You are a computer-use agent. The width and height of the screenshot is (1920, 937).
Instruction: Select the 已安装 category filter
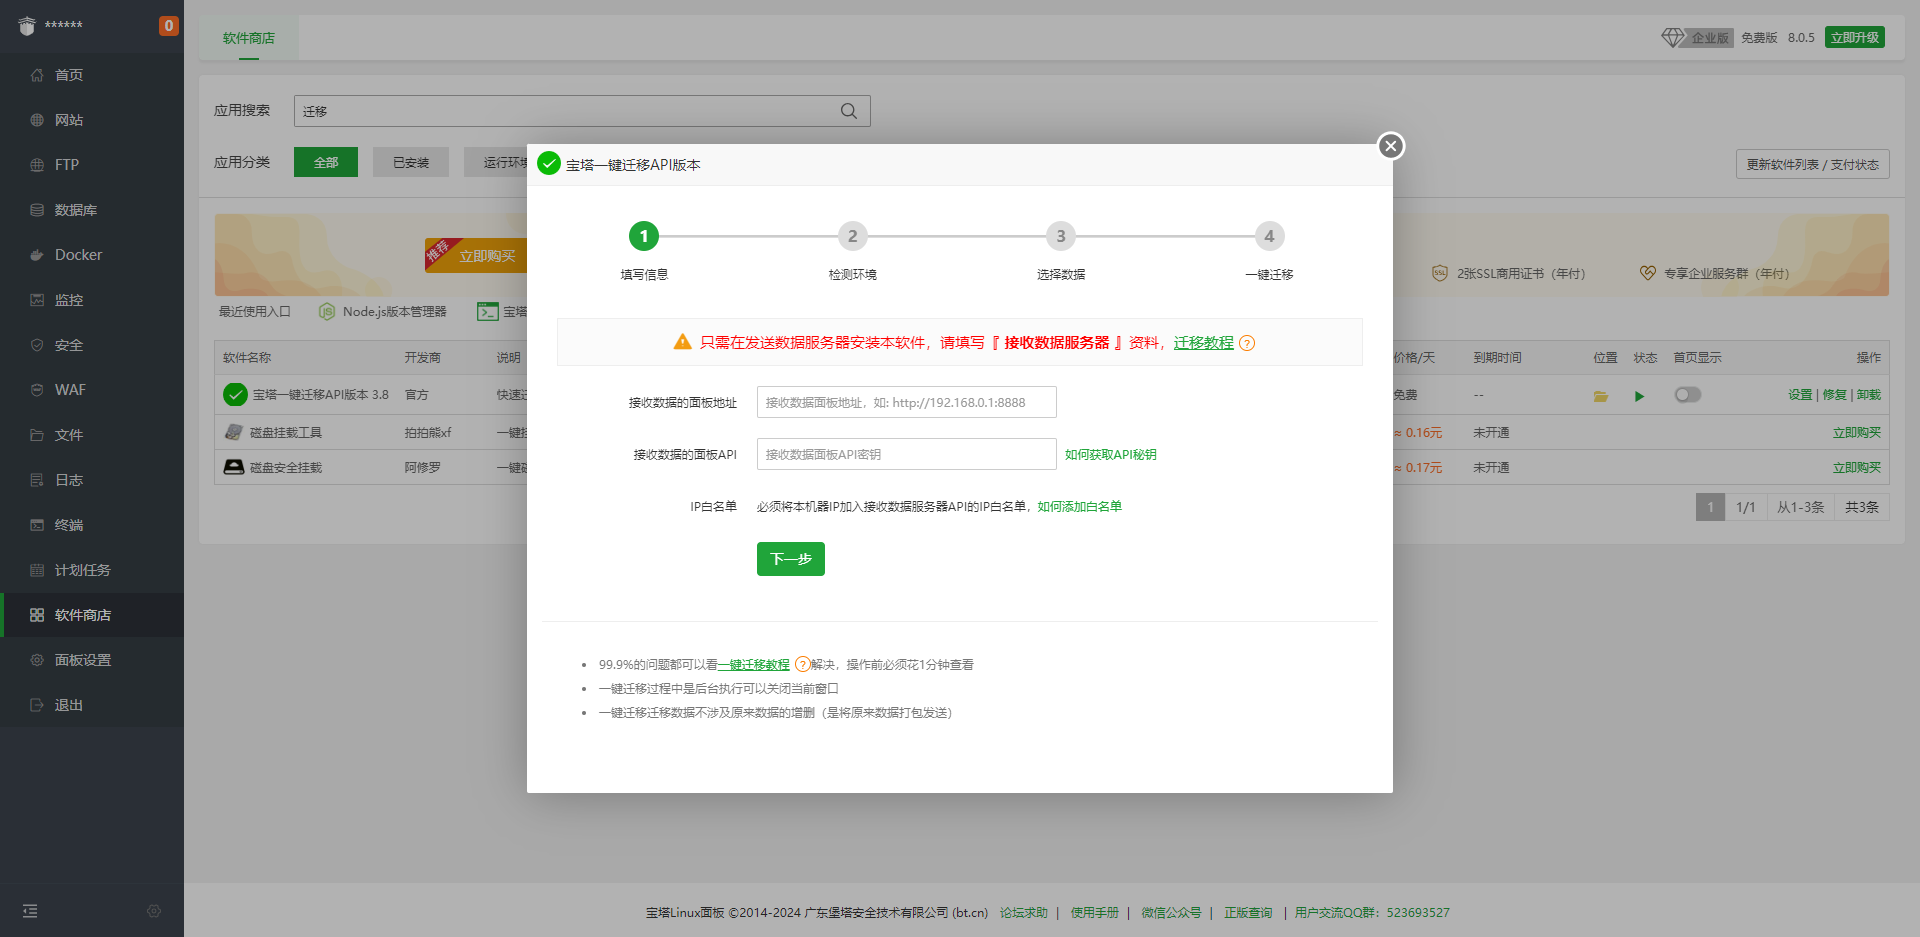411,162
